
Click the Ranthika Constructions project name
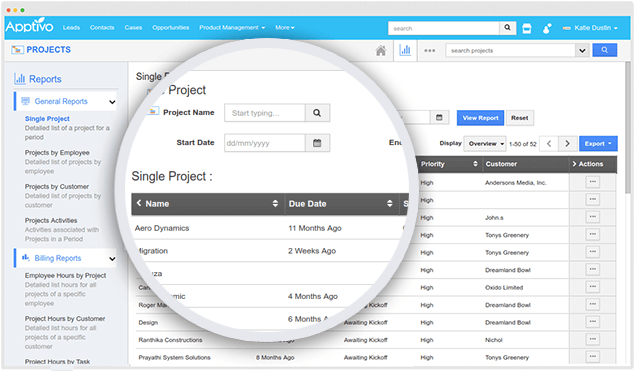pos(170,340)
